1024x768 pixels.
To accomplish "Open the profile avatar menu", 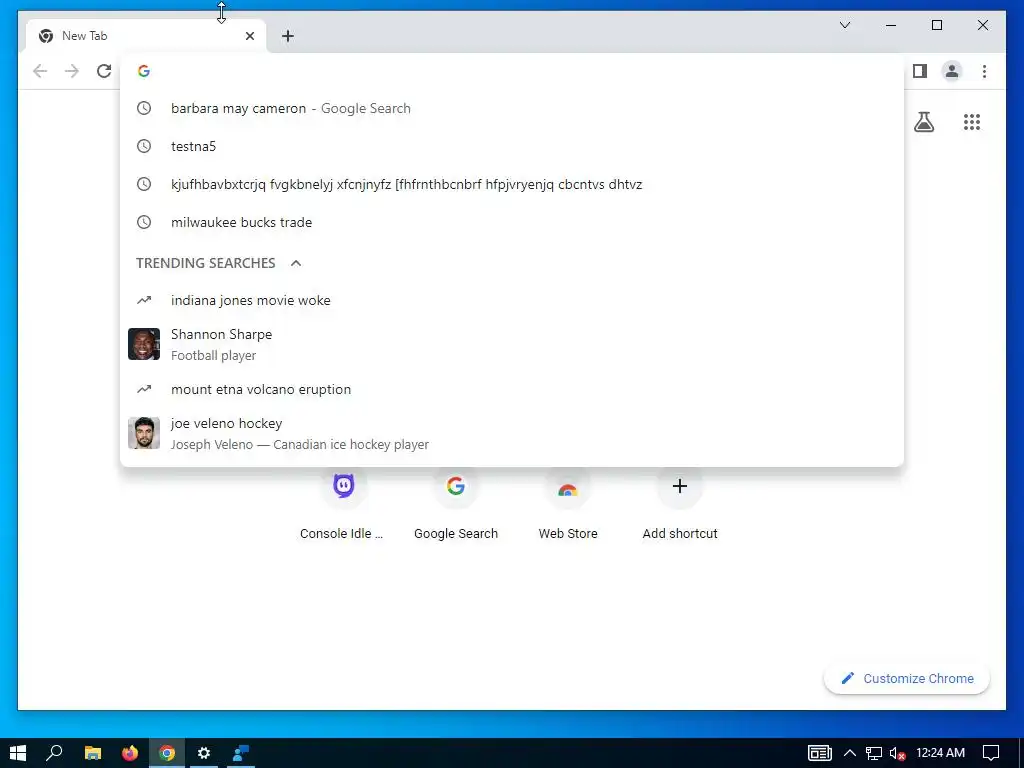I will 952,71.
